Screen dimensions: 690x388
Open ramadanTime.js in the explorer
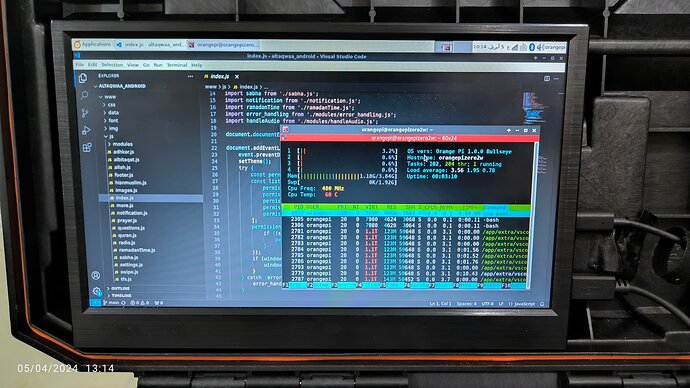click(x=135, y=250)
